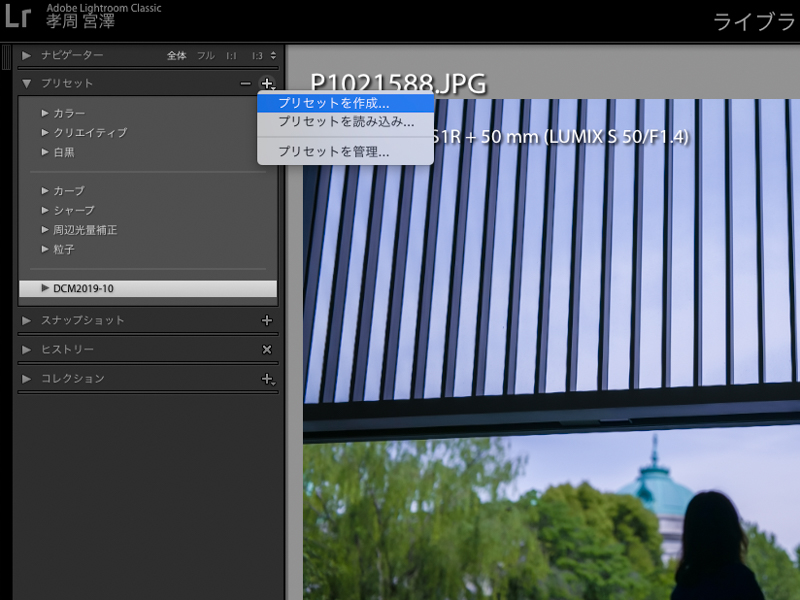Open navigator zoom ratio stepper arrows
The height and width of the screenshot is (600, 800).
(x=273, y=56)
